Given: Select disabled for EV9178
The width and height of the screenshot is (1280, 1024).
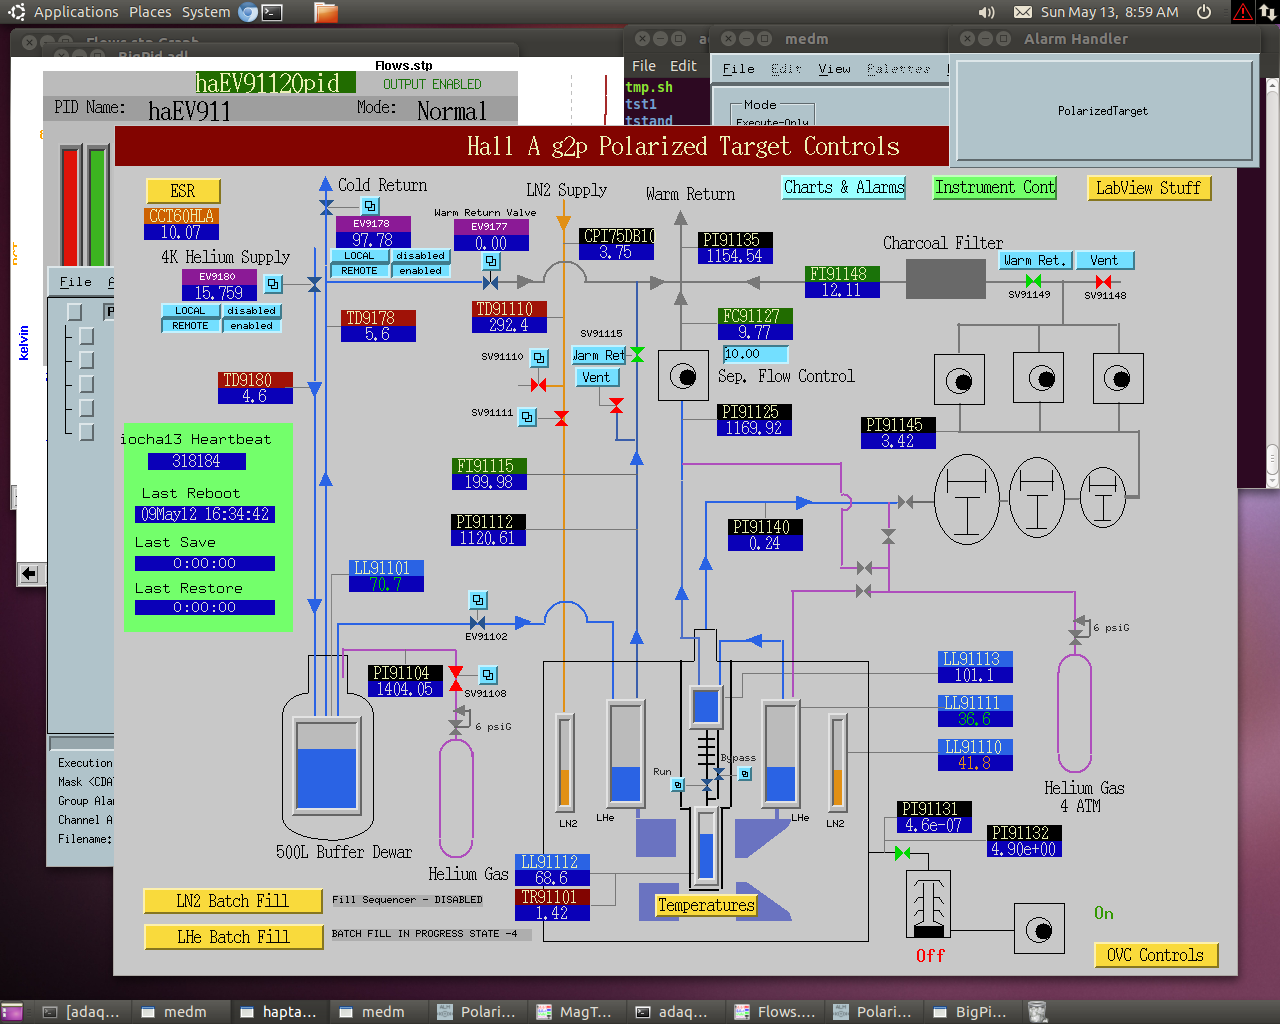Looking at the screenshot, I should [x=420, y=256].
